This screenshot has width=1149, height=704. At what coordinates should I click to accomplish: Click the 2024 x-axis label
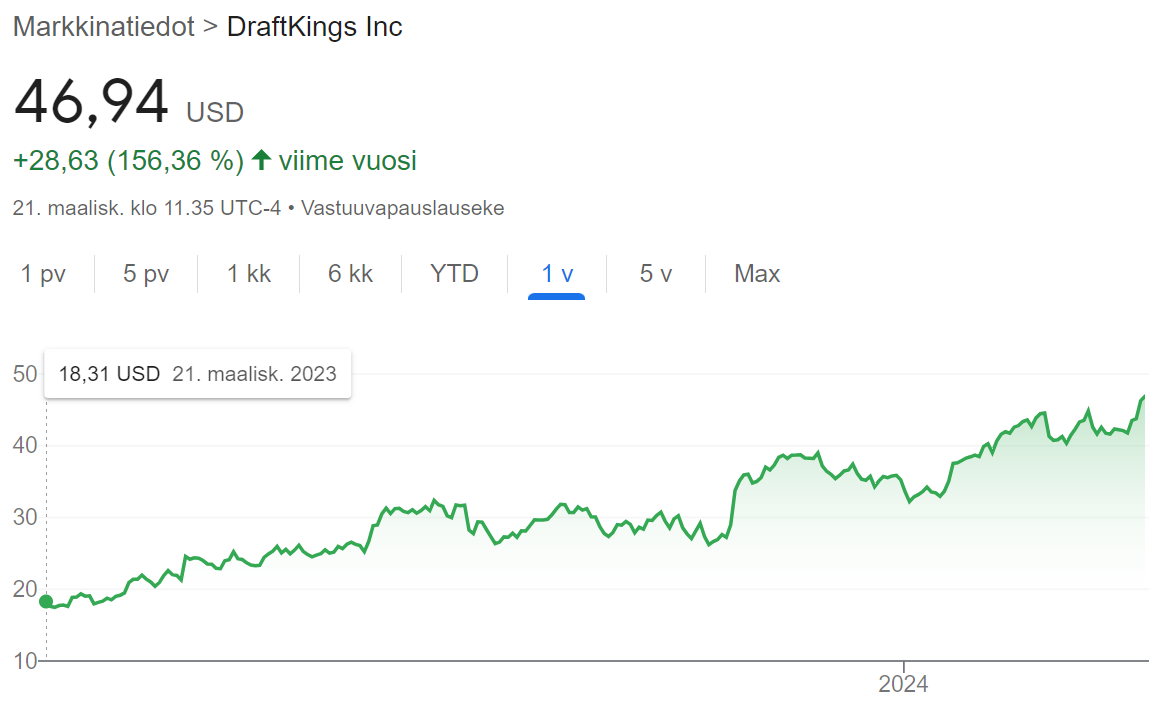click(904, 683)
